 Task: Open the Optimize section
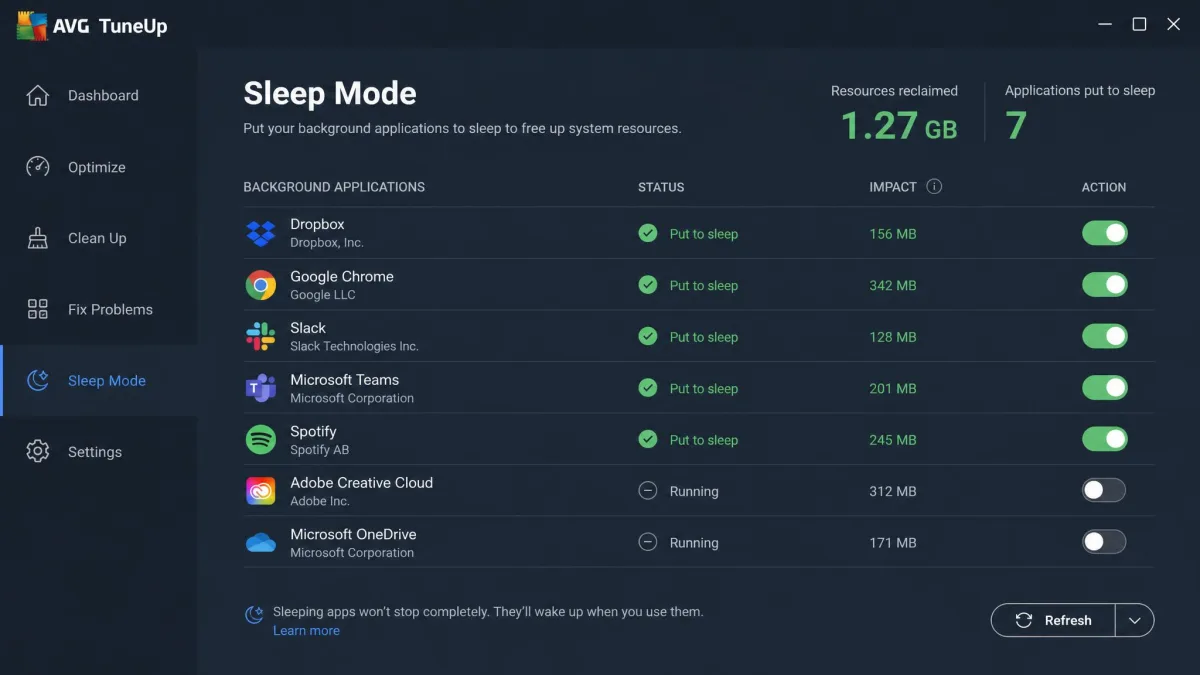[x=99, y=167]
